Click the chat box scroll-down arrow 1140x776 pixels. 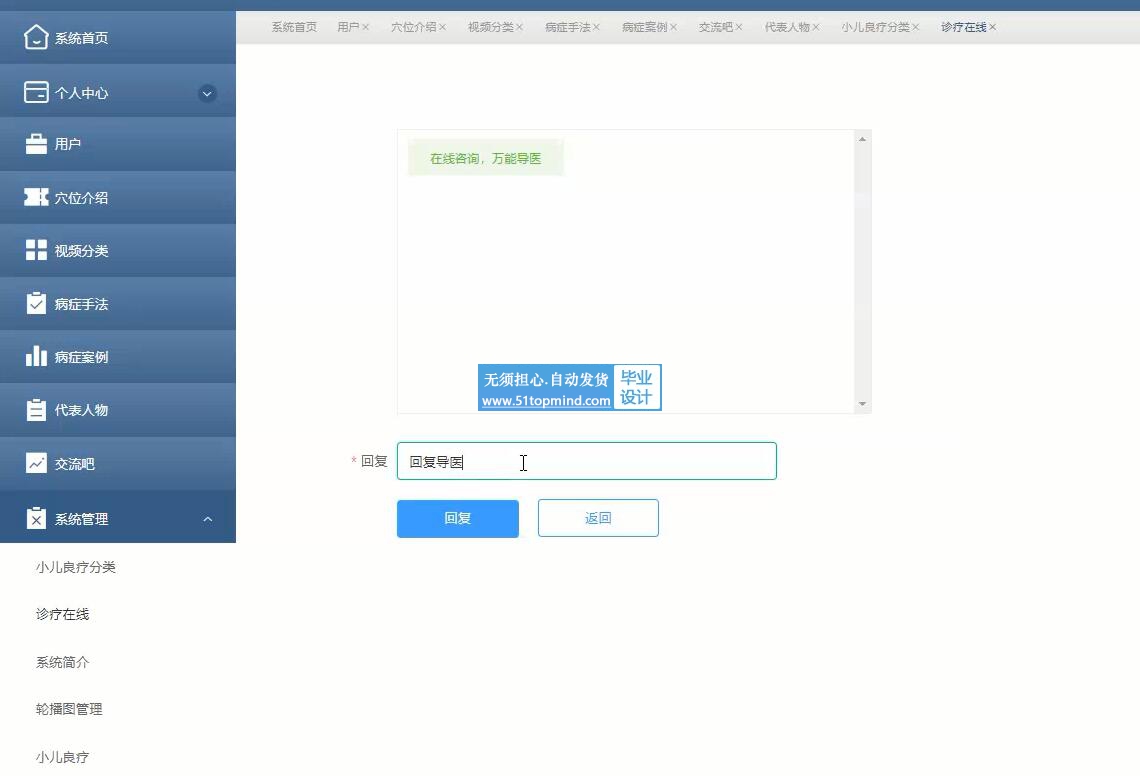(x=862, y=404)
